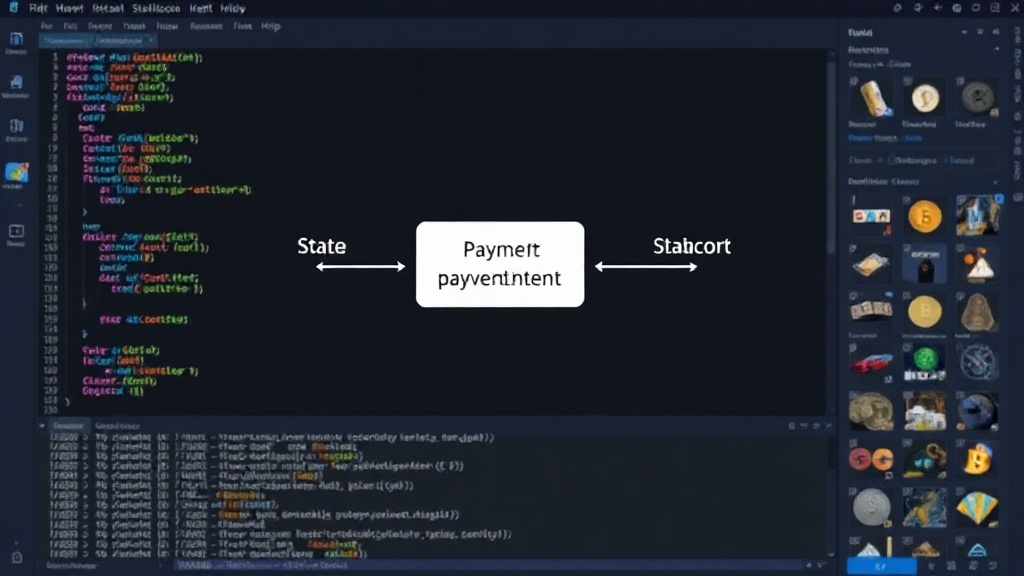1024x576 pixels.
Task: Click the blue link text under top thumbnails
Action: pos(885,138)
